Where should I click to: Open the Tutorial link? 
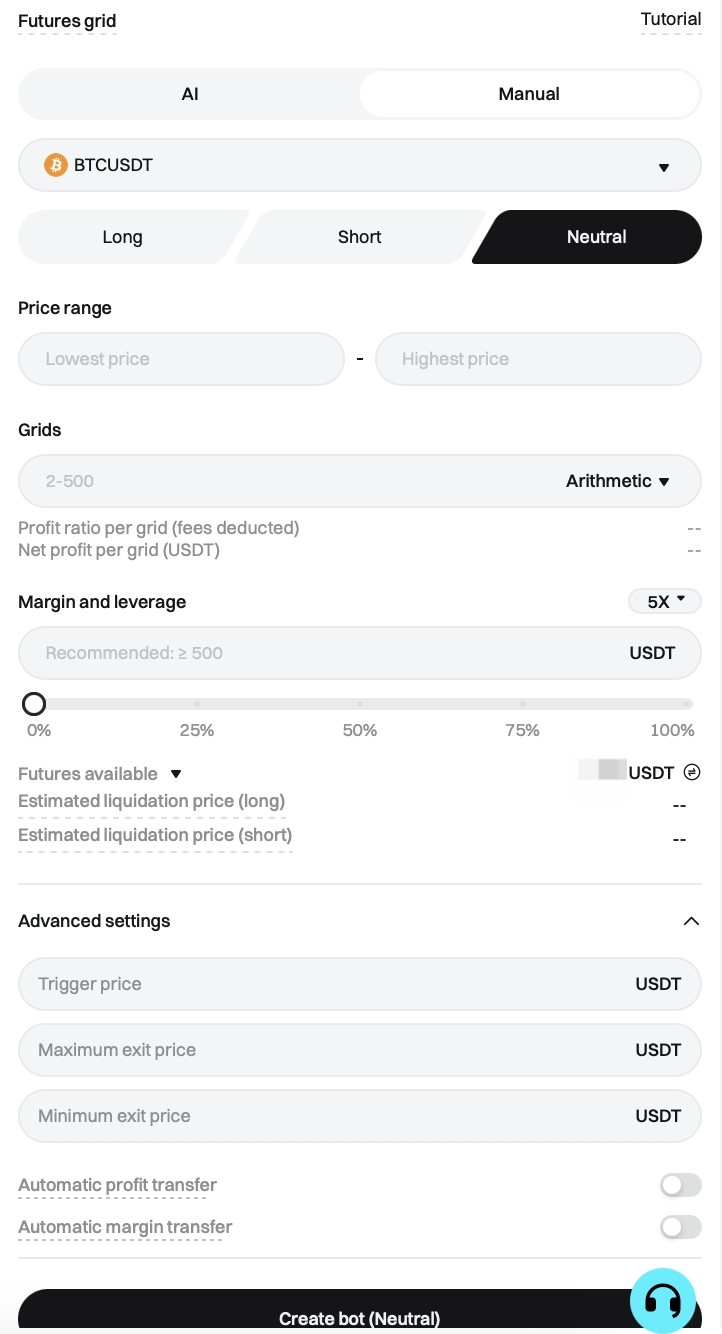pos(670,19)
